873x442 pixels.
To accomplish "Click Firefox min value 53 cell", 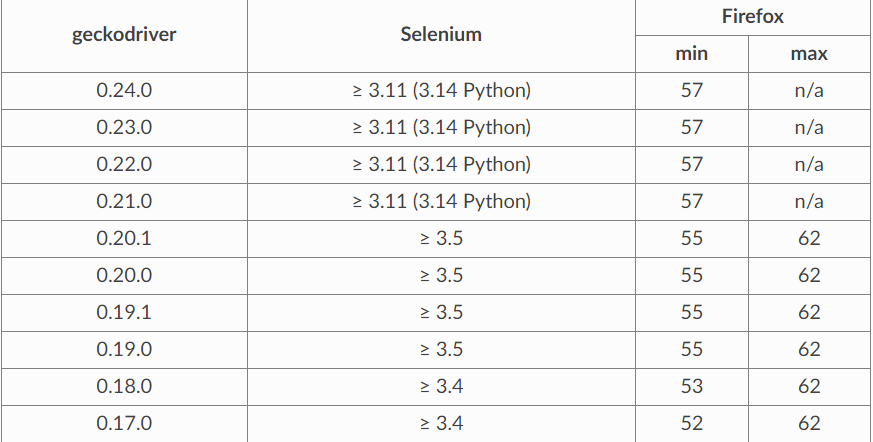I will [692, 386].
